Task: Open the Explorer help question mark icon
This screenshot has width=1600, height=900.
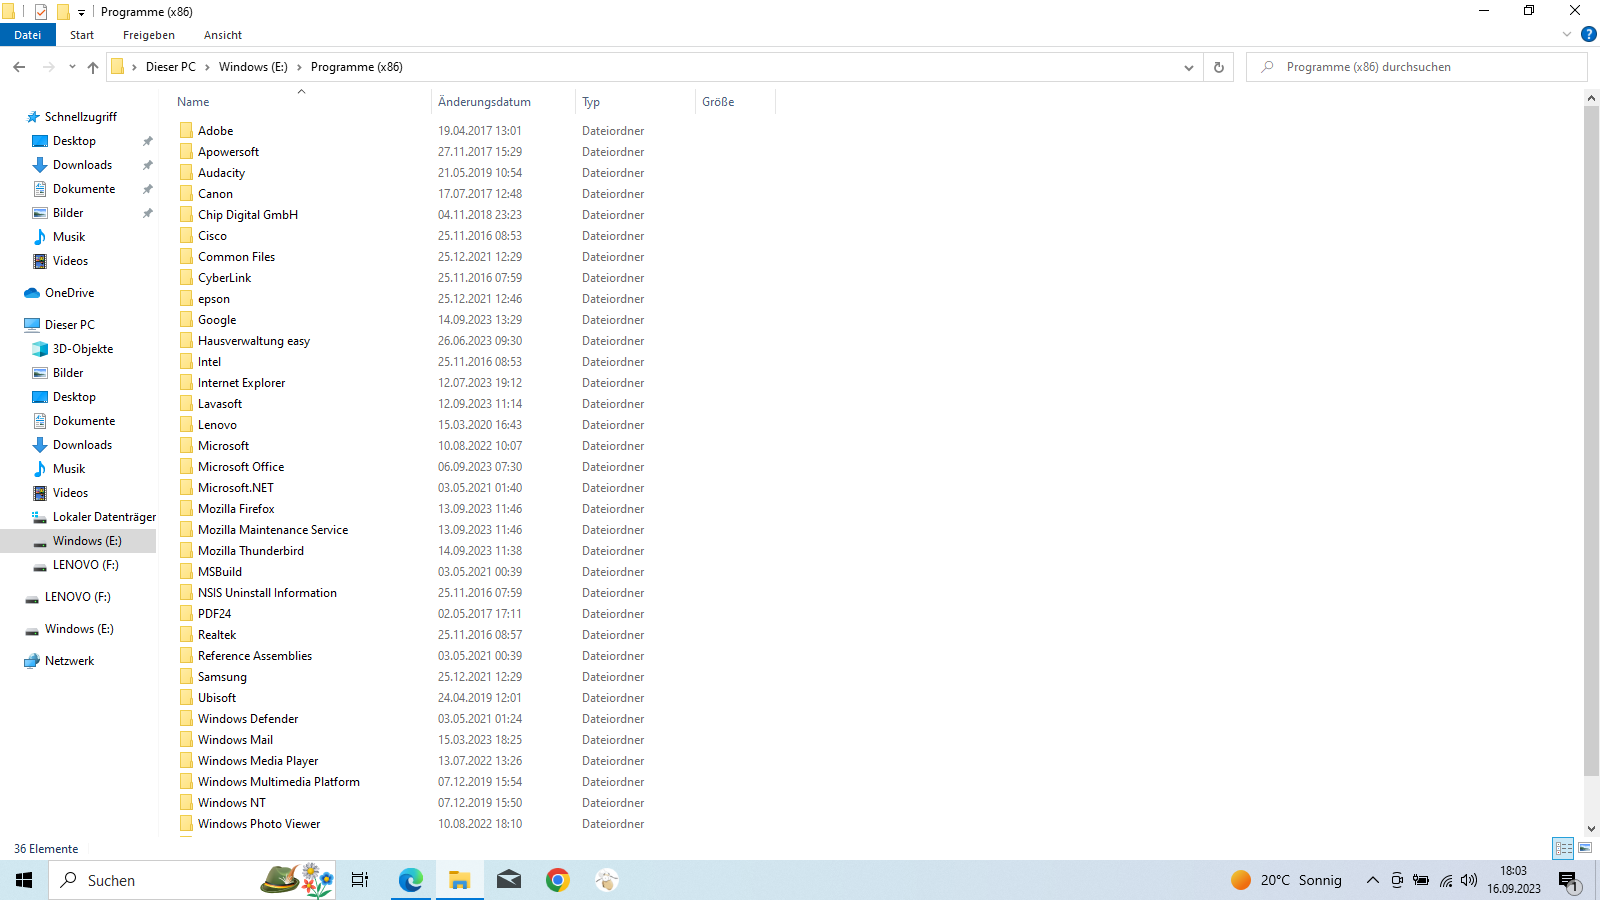Action: point(1588,34)
